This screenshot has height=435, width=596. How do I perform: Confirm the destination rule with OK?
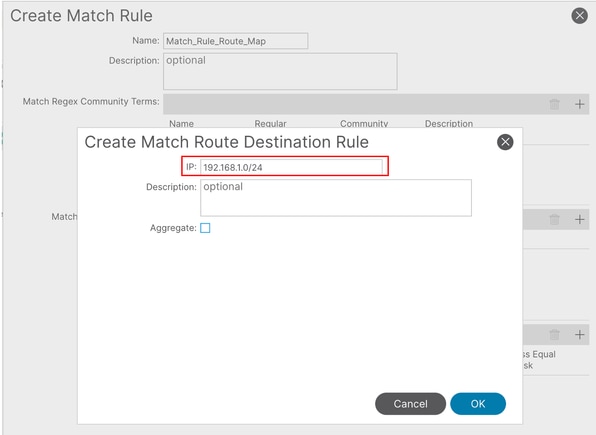(x=478, y=403)
